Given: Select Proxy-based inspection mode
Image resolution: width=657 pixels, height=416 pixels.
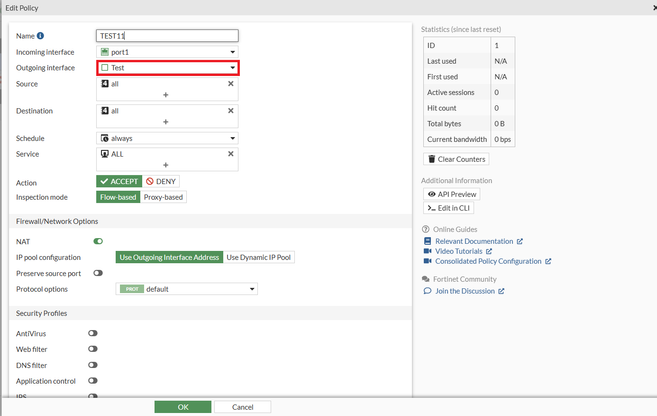Looking at the screenshot, I should (x=164, y=197).
